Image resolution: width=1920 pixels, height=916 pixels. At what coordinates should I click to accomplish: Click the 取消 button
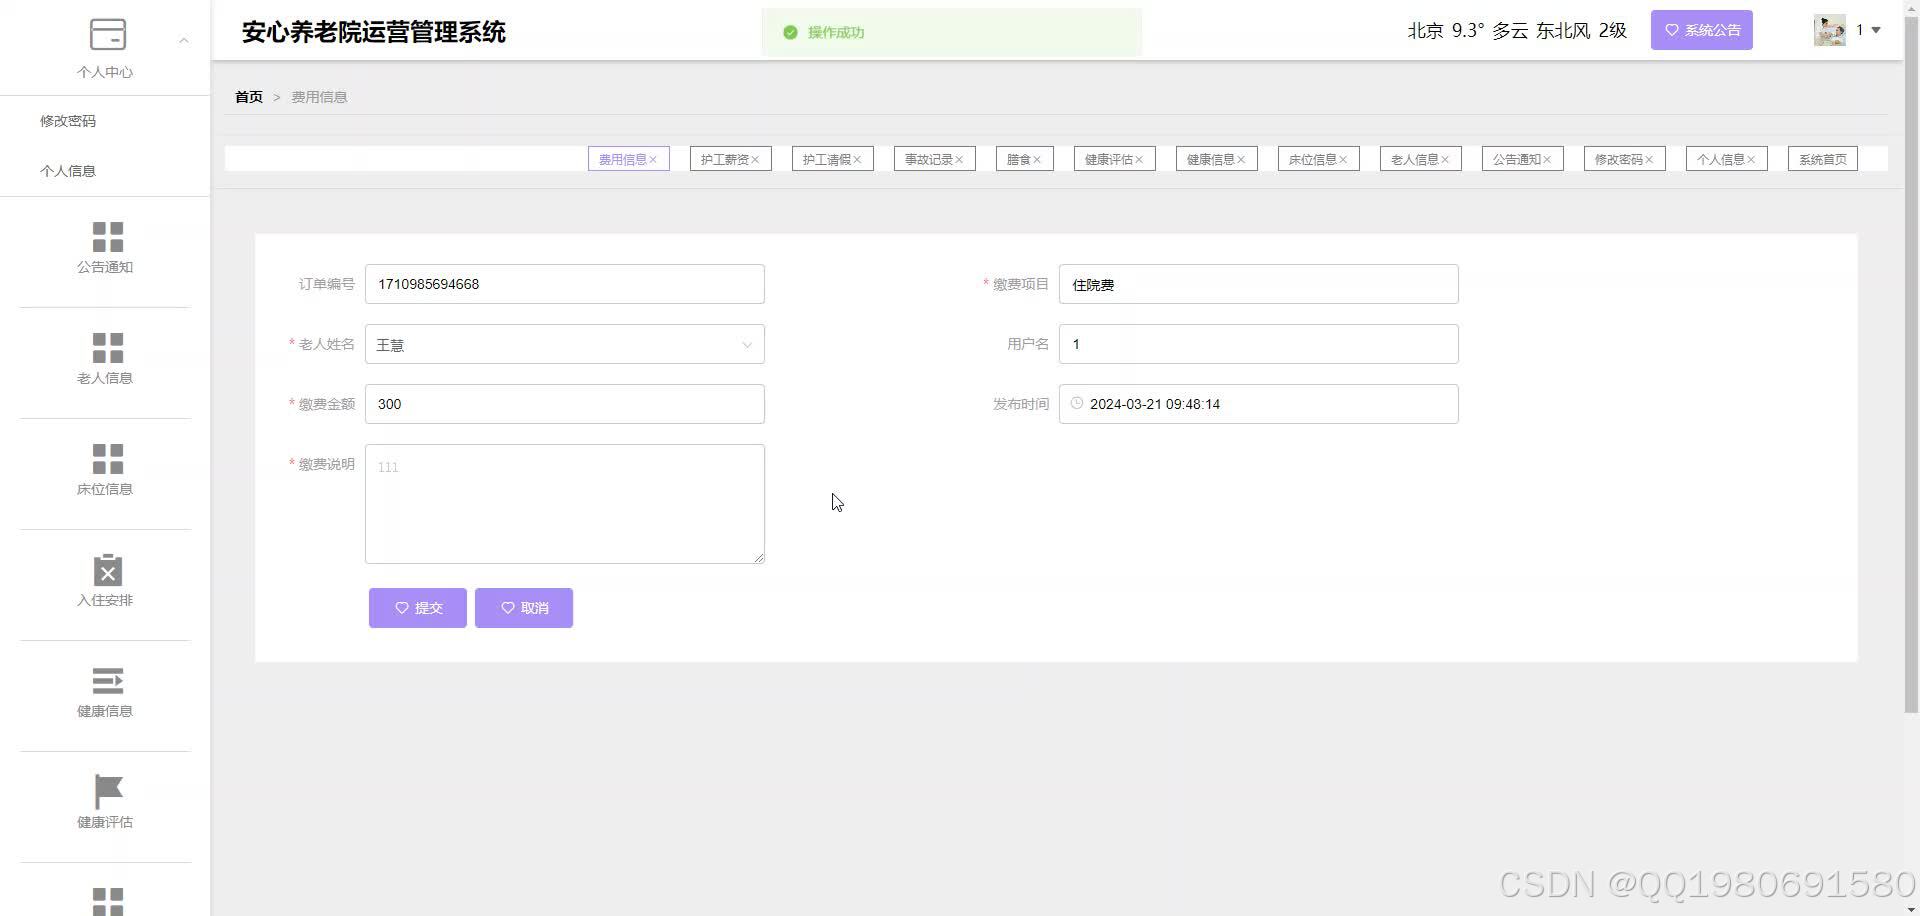click(524, 608)
